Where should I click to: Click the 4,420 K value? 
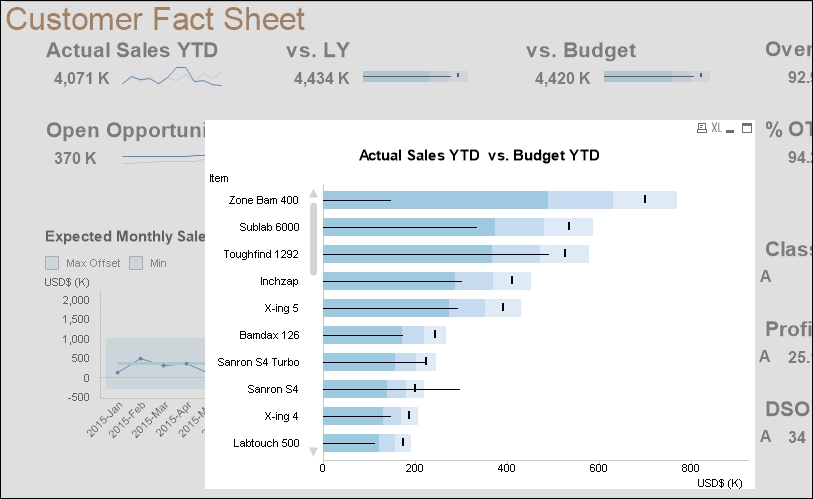point(563,78)
